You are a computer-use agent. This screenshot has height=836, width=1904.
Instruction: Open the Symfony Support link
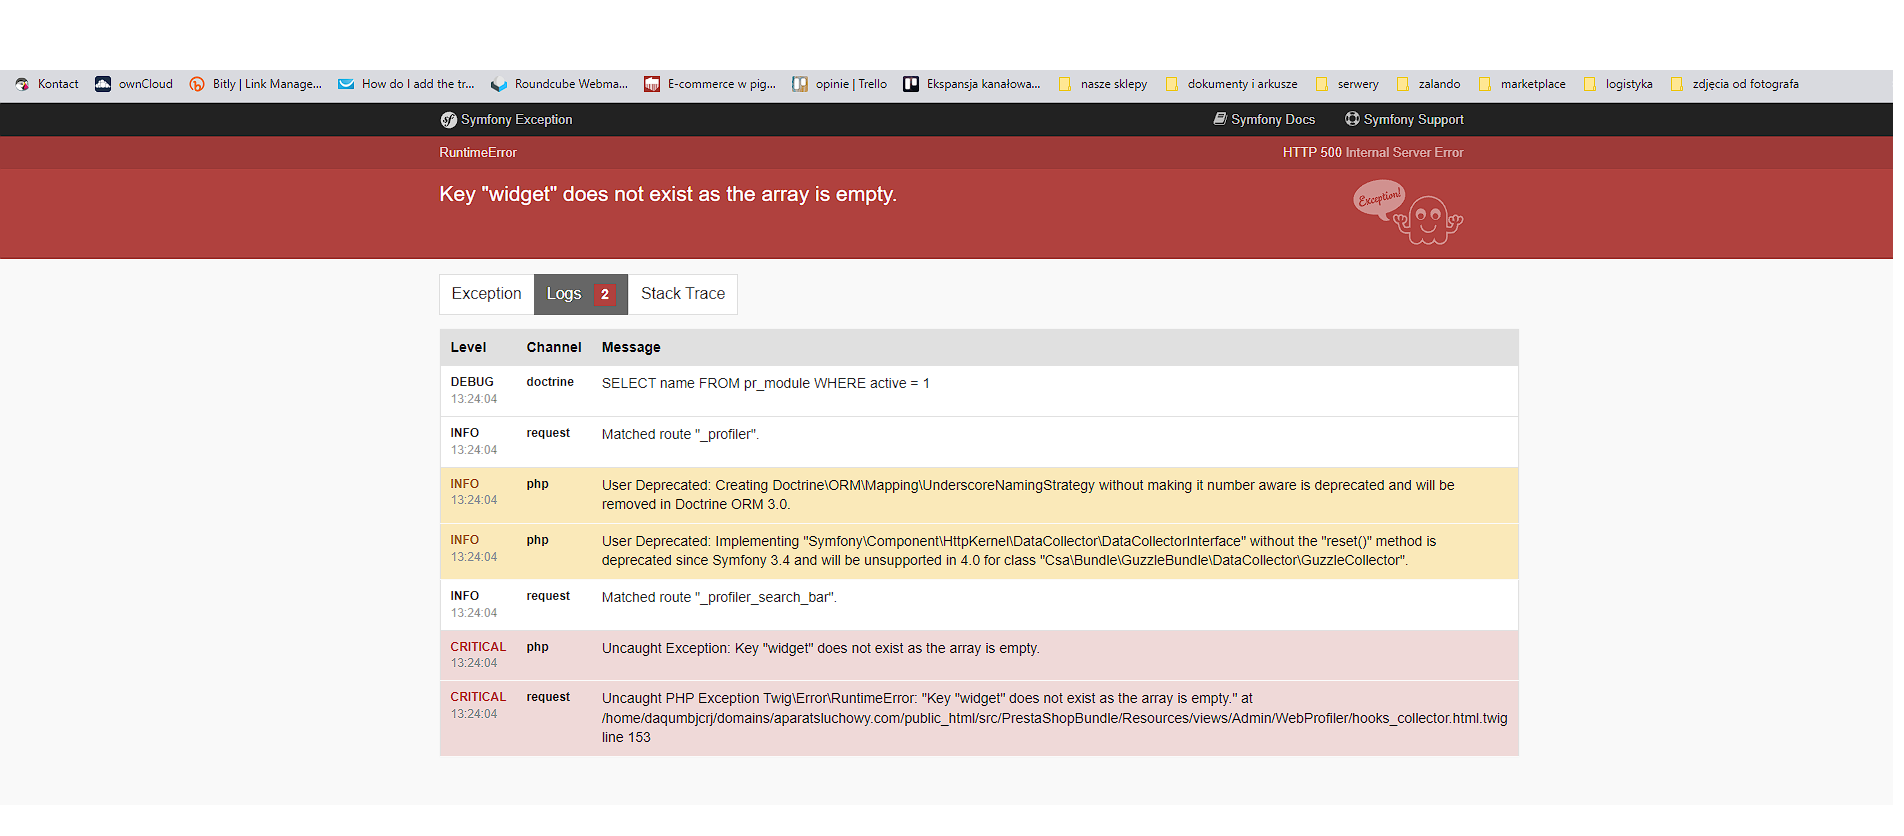1414,120
